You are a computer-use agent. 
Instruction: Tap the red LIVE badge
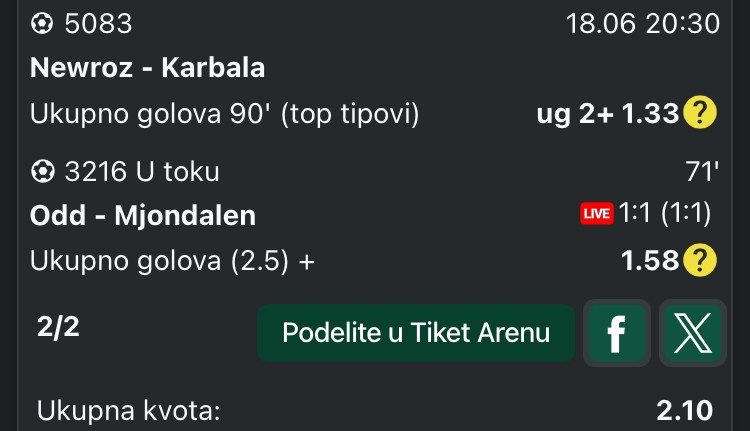(x=596, y=213)
